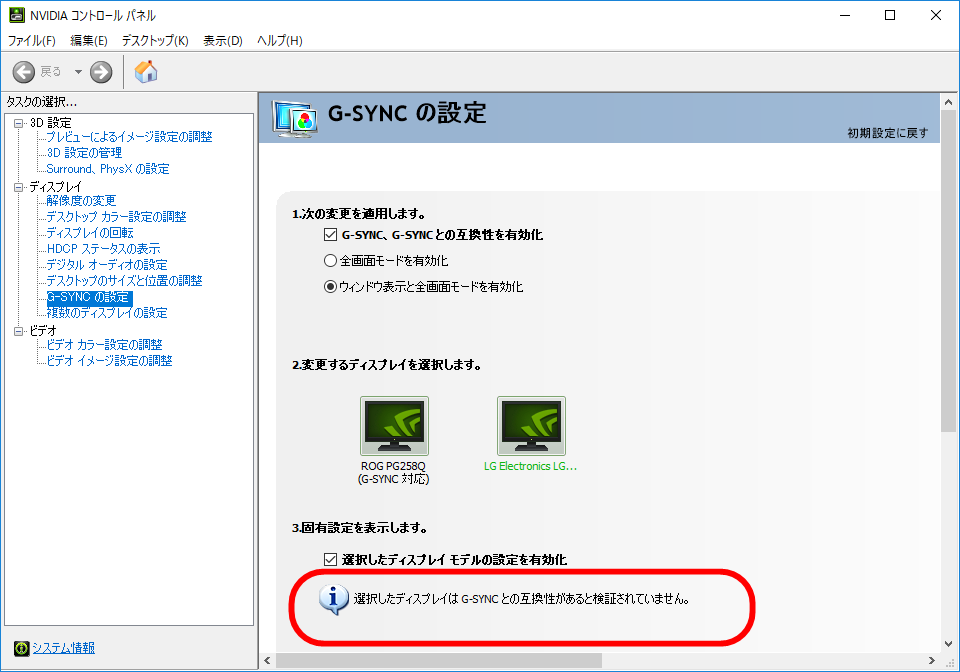Click the horizontal scrollbar thumb
960x672 pixels.
pyautogui.click(x=439, y=660)
